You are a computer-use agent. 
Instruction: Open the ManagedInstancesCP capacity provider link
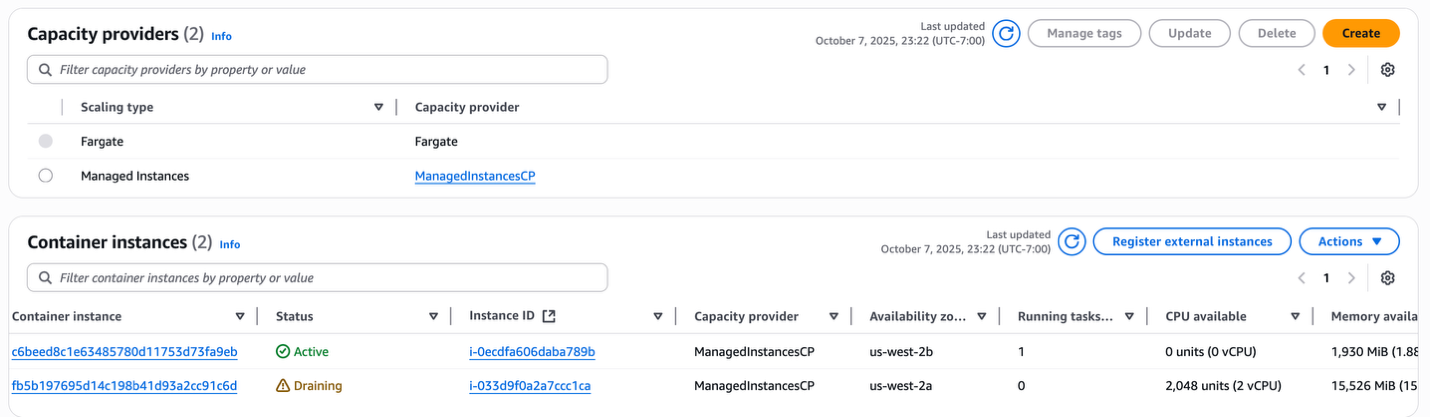coord(475,176)
